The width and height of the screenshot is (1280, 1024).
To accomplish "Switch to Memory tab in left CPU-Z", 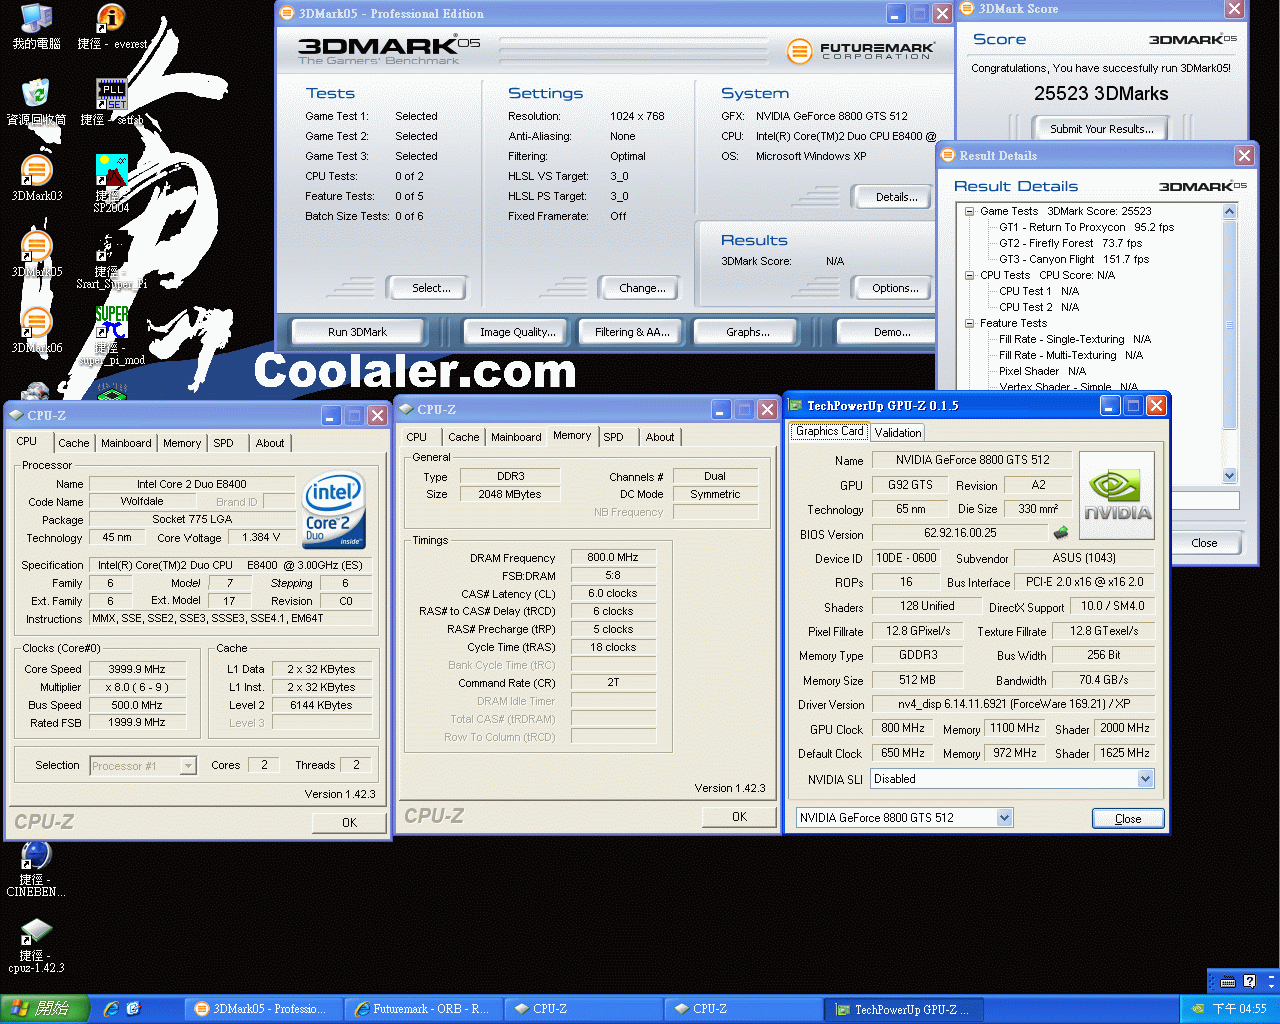I will coord(182,443).
